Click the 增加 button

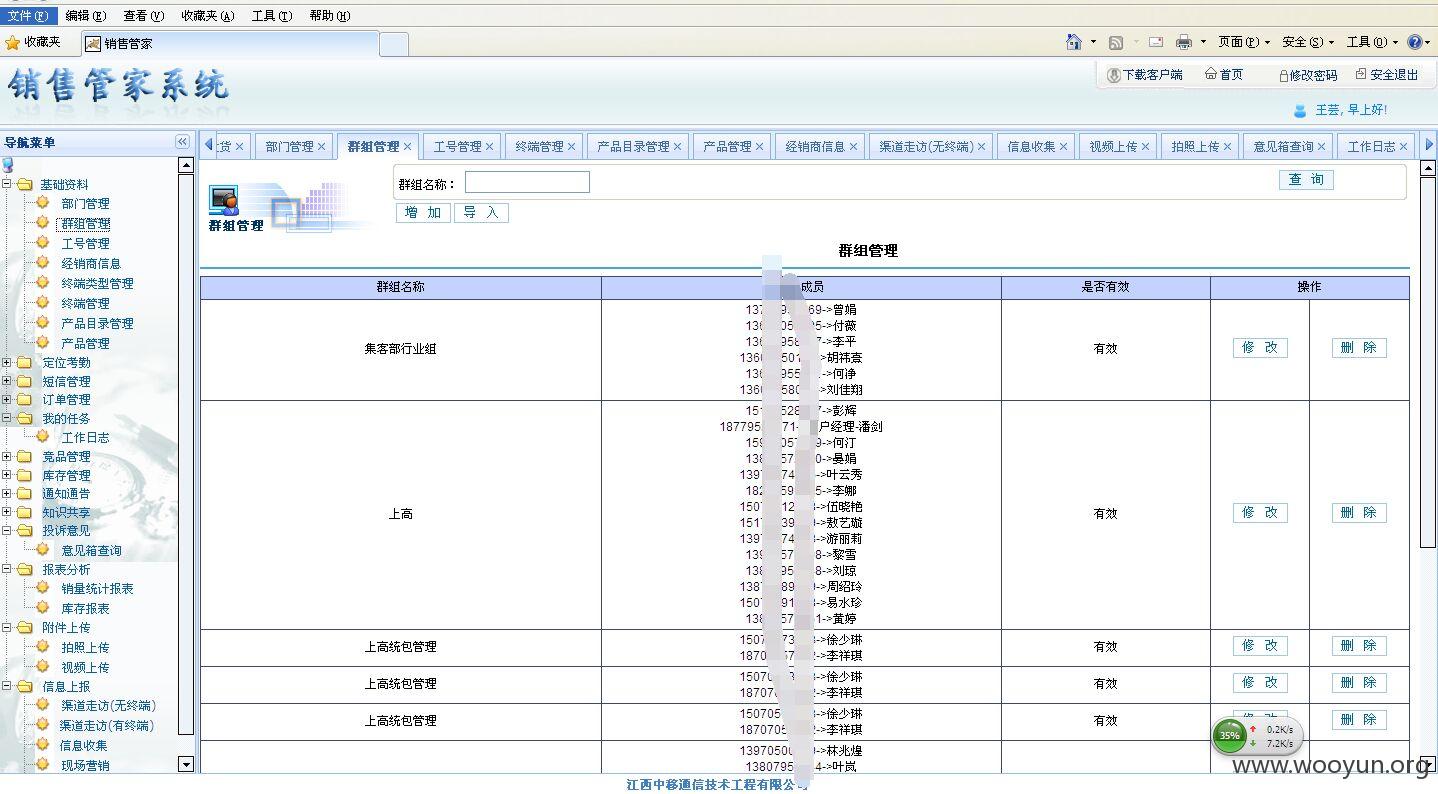[423, 213]
